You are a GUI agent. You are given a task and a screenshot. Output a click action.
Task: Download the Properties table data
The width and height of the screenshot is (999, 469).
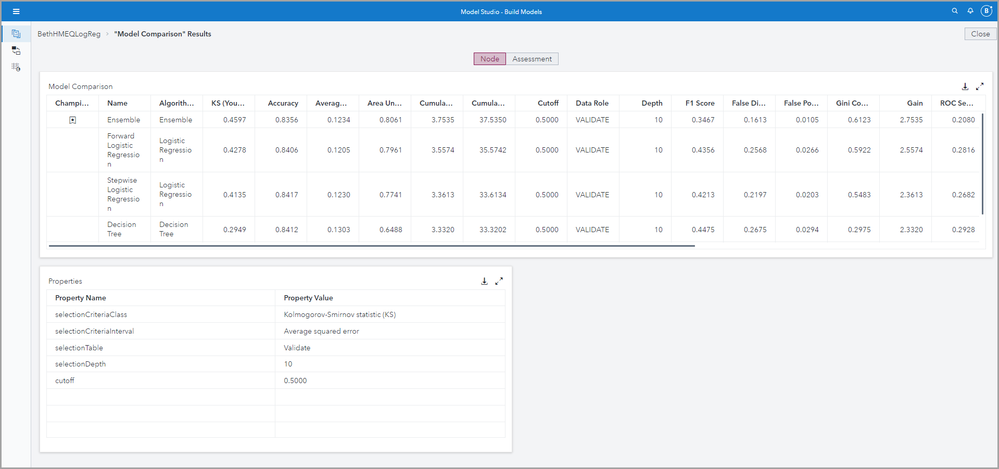click(x=484, y=281)
